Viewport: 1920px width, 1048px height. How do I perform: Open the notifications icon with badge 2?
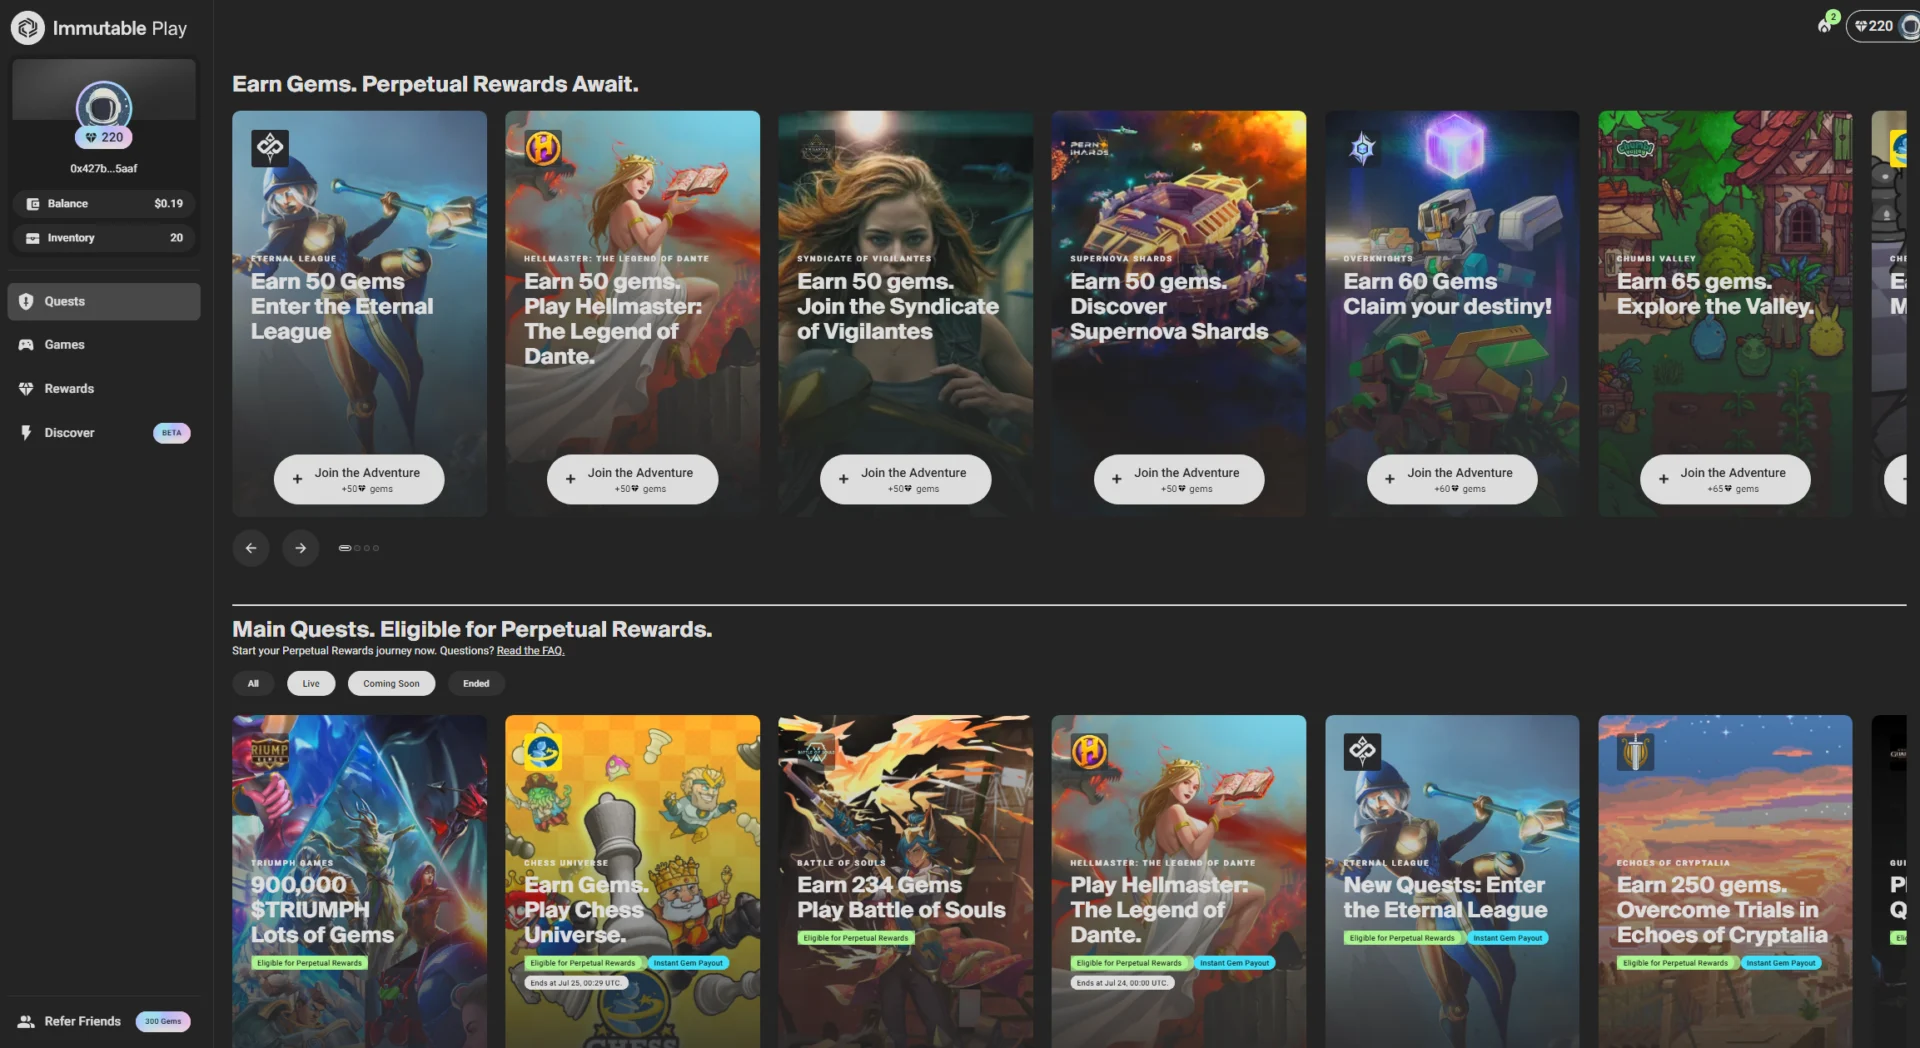click(1827, 24)
